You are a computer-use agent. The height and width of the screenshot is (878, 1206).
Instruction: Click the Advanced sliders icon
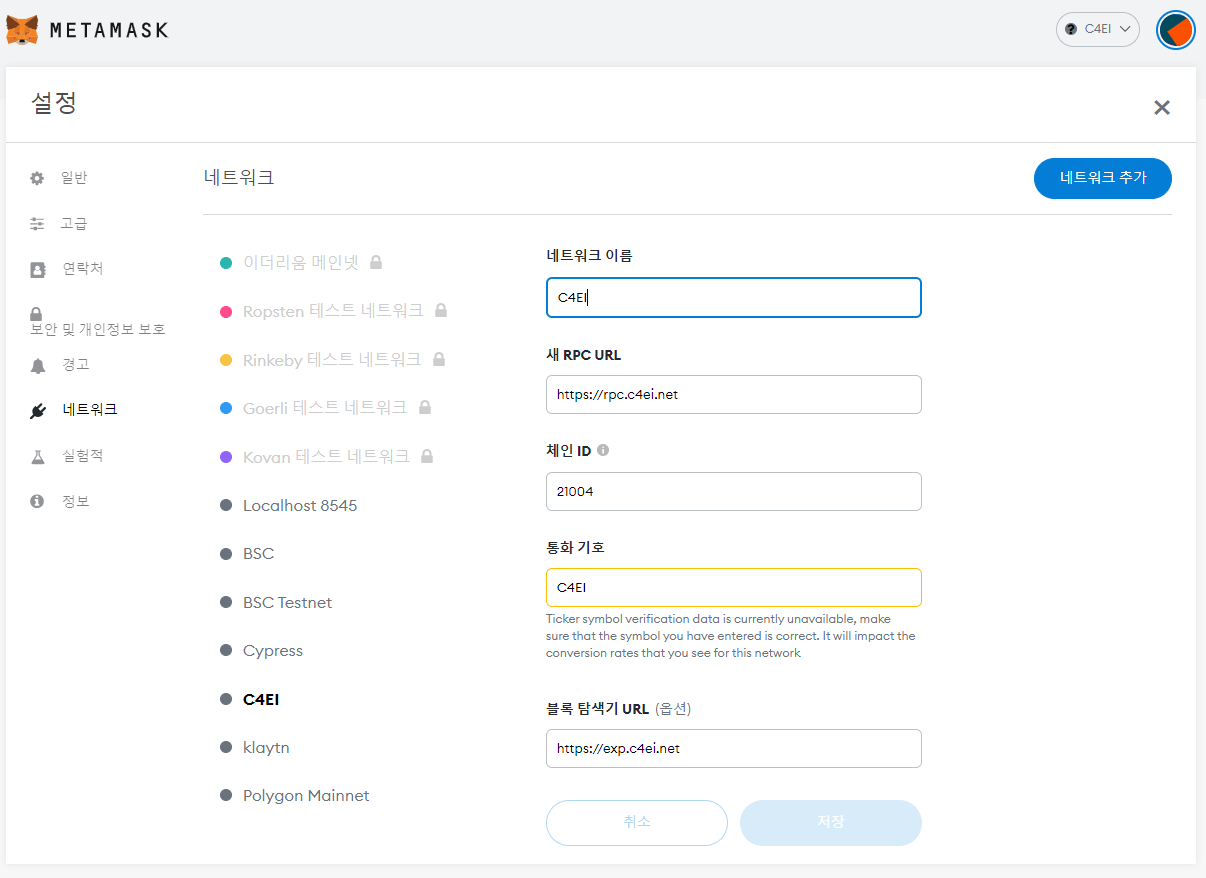point(37,224)
